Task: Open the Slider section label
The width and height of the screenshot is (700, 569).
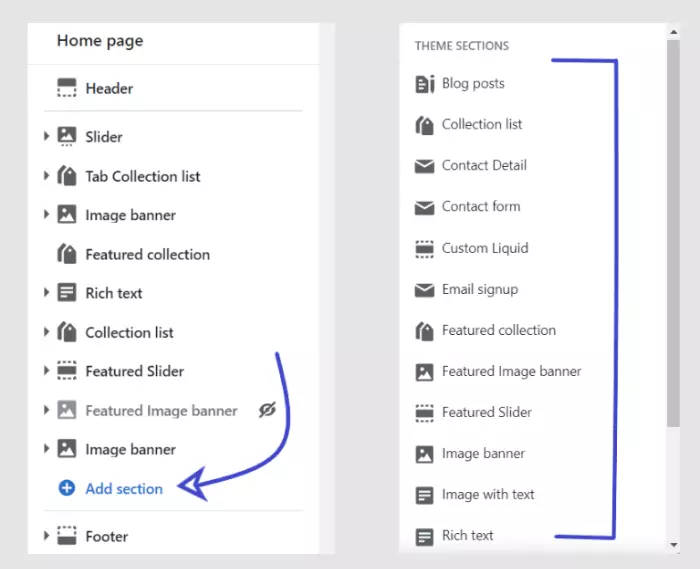Action: [104, 137]
